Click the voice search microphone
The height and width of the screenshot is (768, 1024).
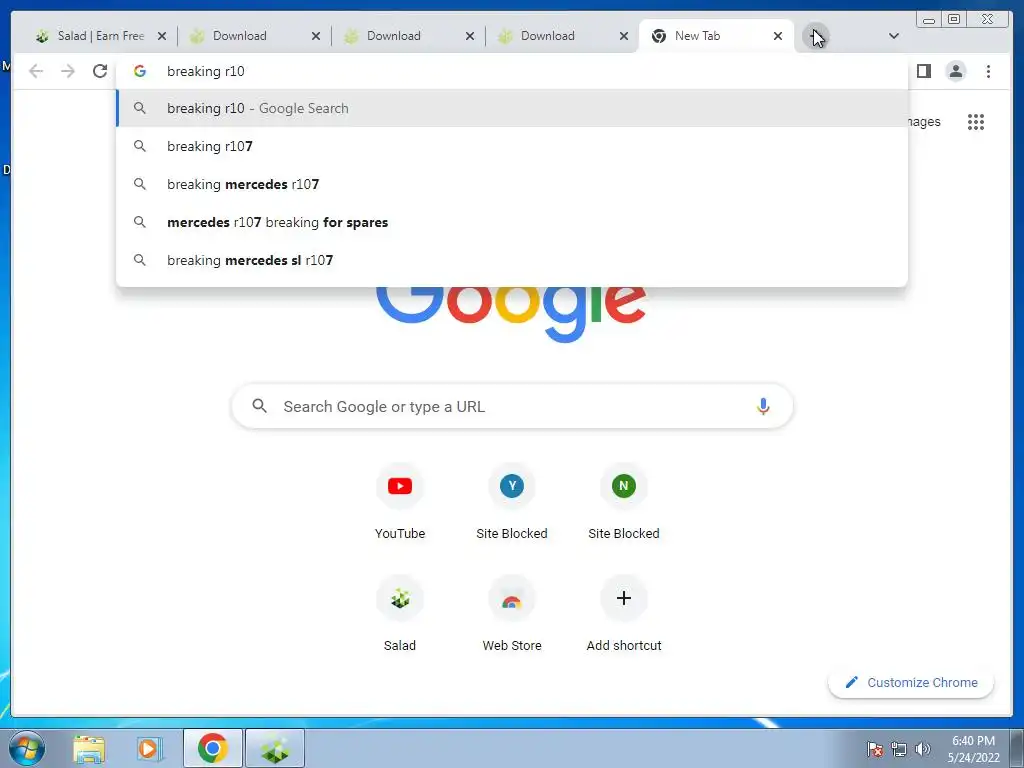(763, 406)
